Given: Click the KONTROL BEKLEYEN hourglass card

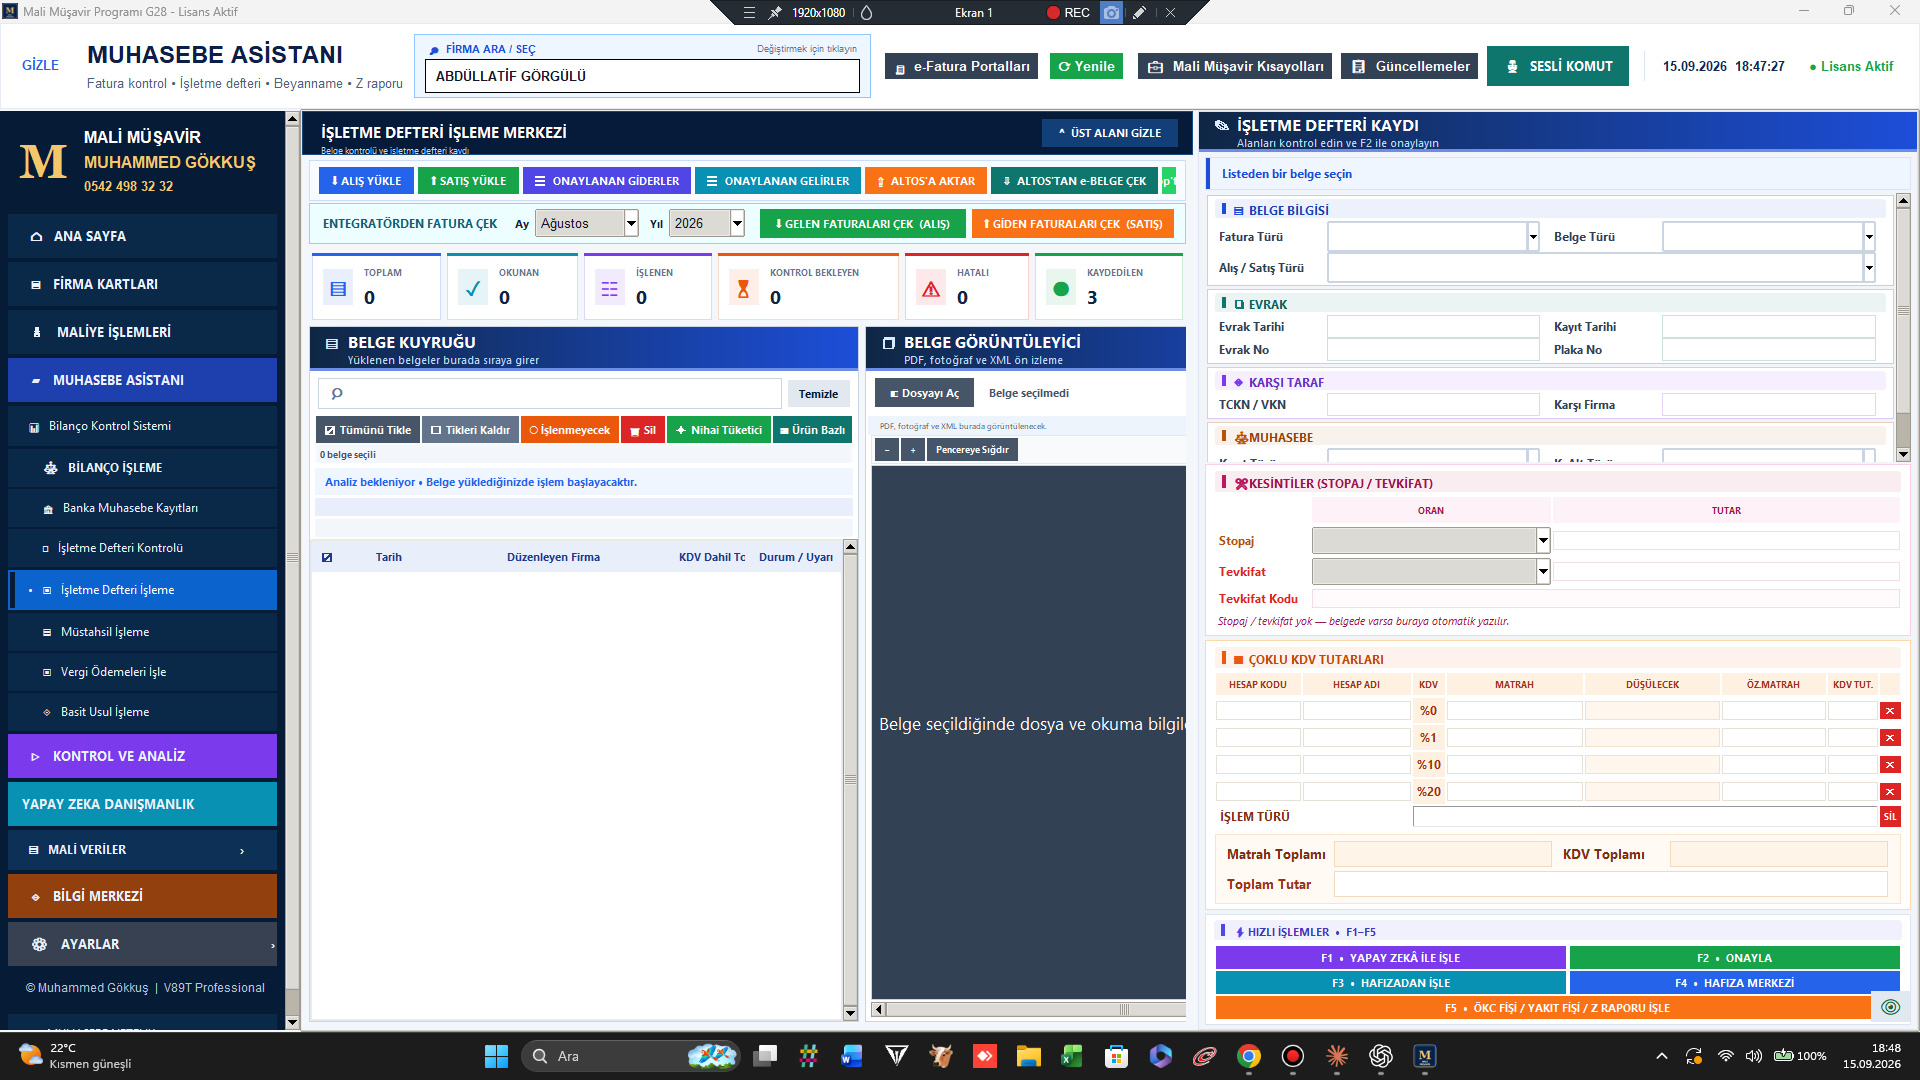Looking at the screenshot, I should click(807, 287).
